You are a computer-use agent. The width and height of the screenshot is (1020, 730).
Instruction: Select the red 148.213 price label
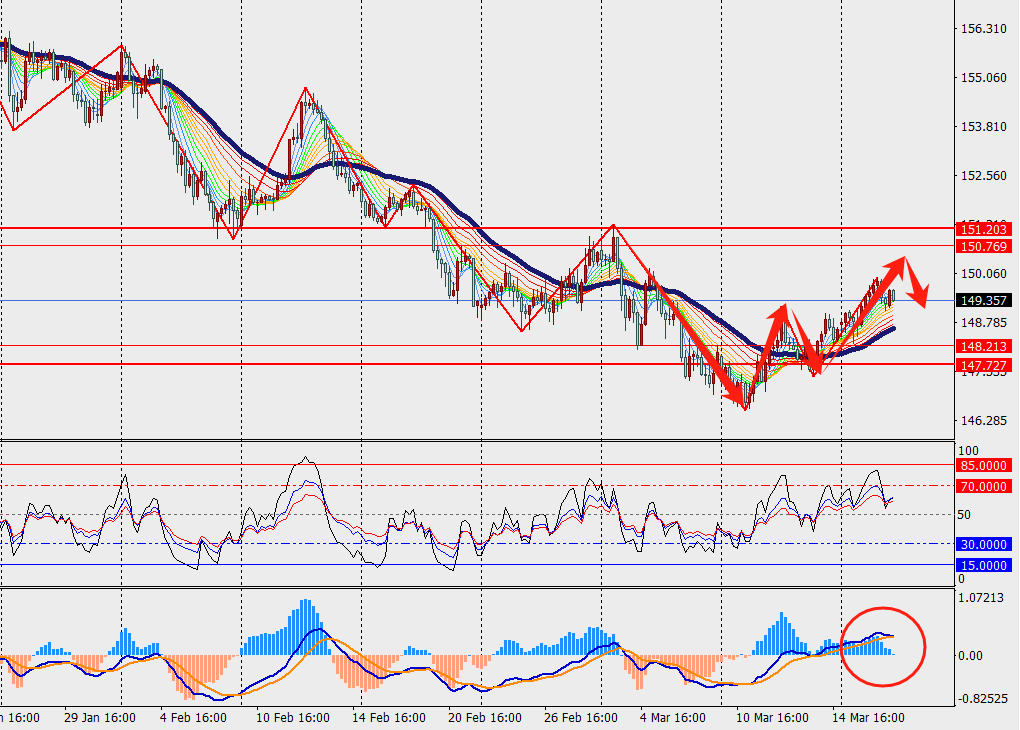pos(981,346)
